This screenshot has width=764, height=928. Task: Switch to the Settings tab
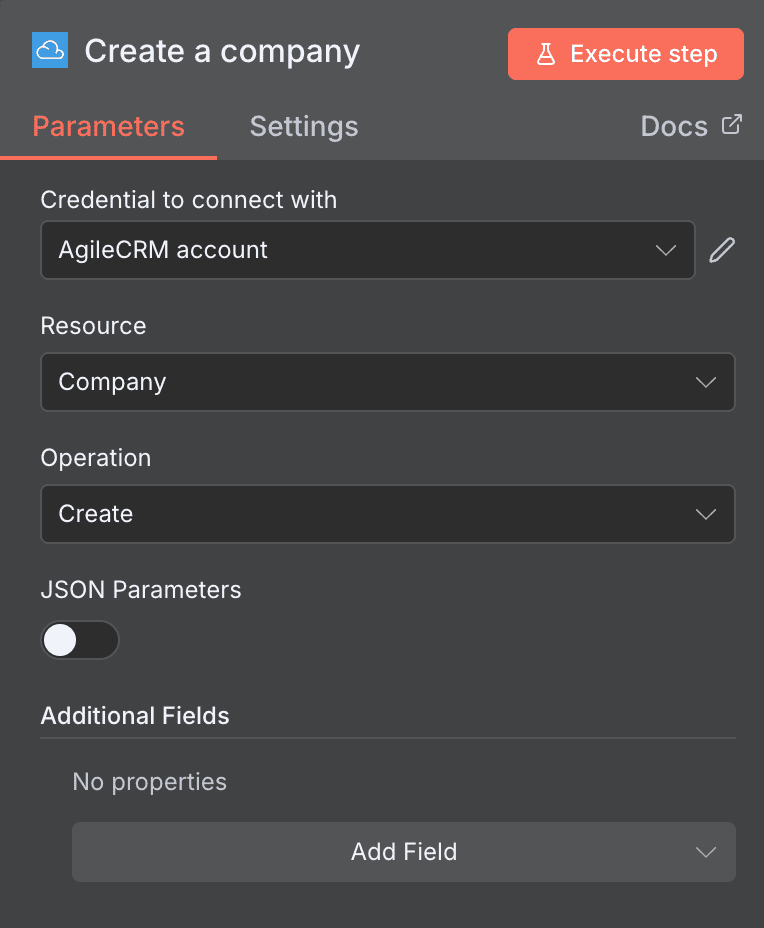point(303,126)
